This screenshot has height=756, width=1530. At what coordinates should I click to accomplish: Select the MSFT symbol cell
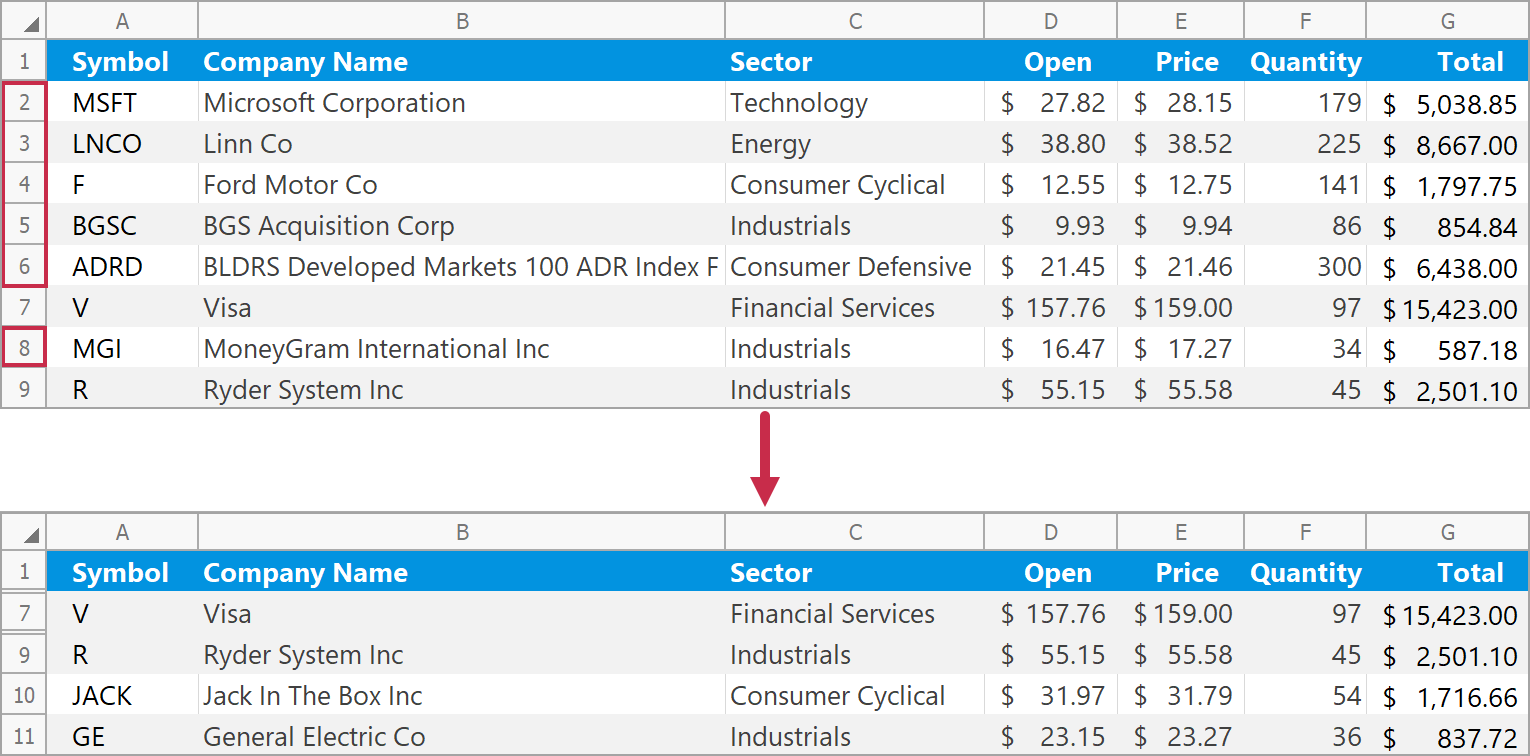click(x=105, y=103)
